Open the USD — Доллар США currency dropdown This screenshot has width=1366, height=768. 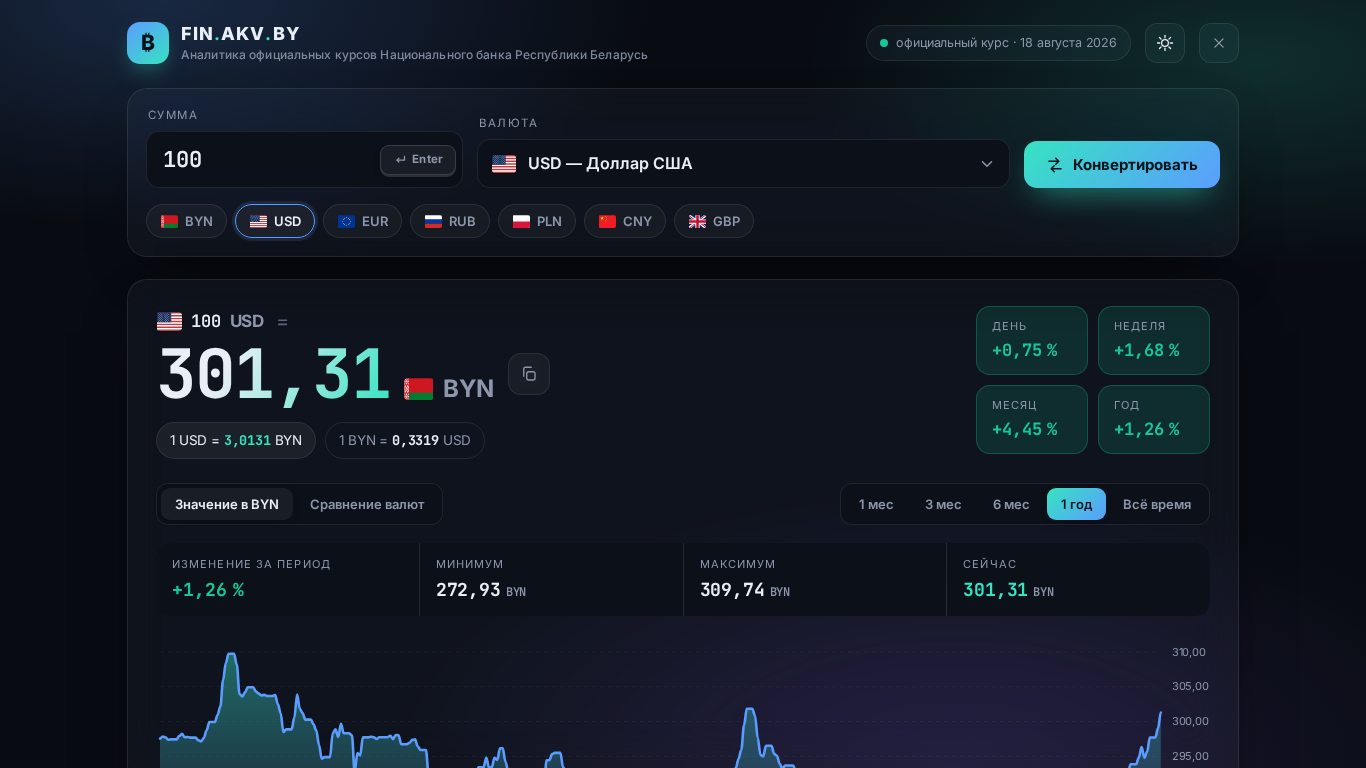click(743, 163)
